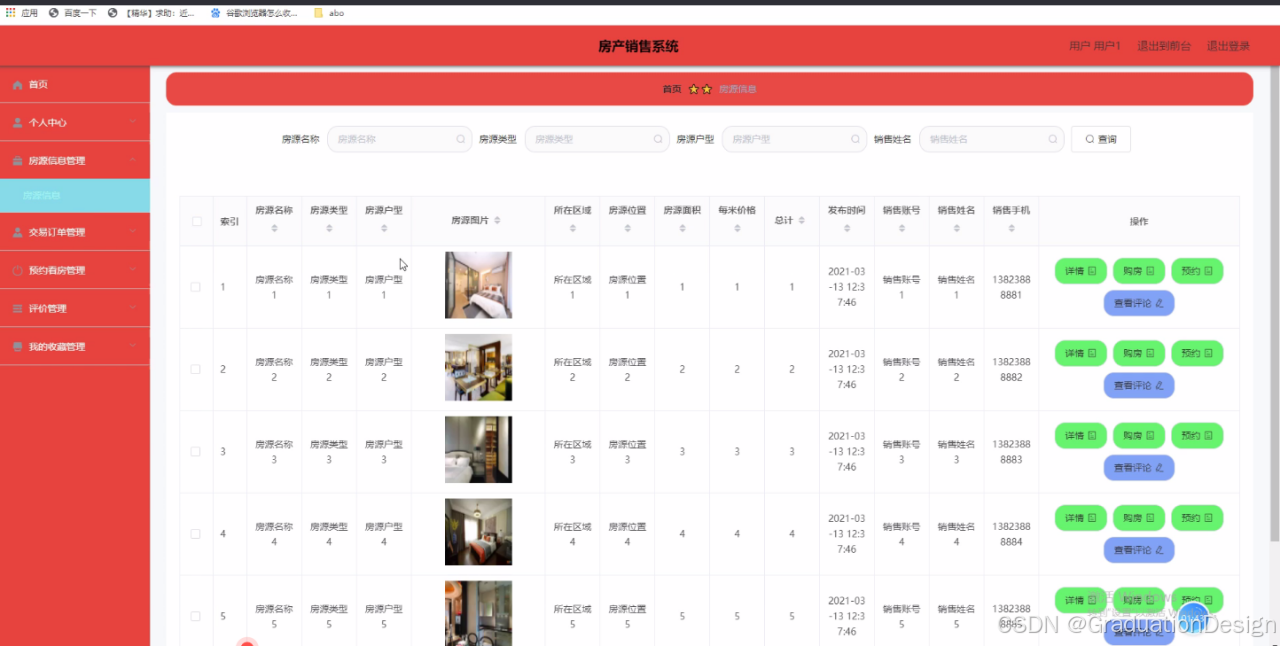Click the search icon in 销售姓名 field

click(1053, 139)
